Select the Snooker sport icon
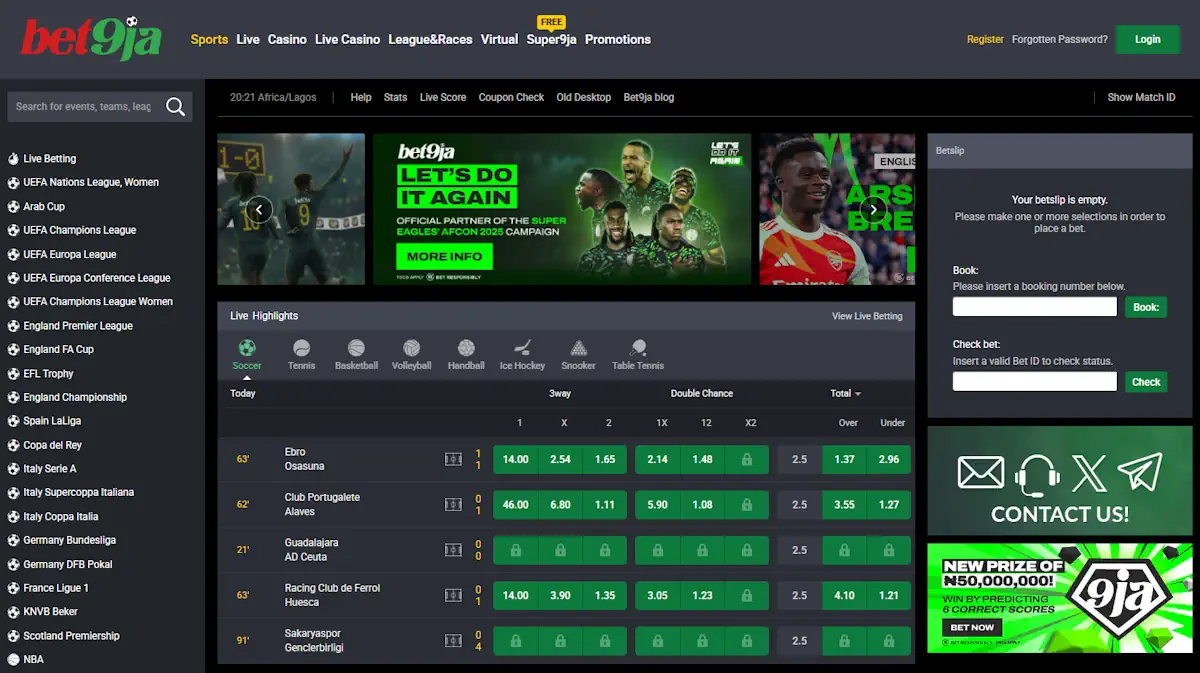This screenshot has width=1200, height=673. pyautogui.click(x=578, y=353)
